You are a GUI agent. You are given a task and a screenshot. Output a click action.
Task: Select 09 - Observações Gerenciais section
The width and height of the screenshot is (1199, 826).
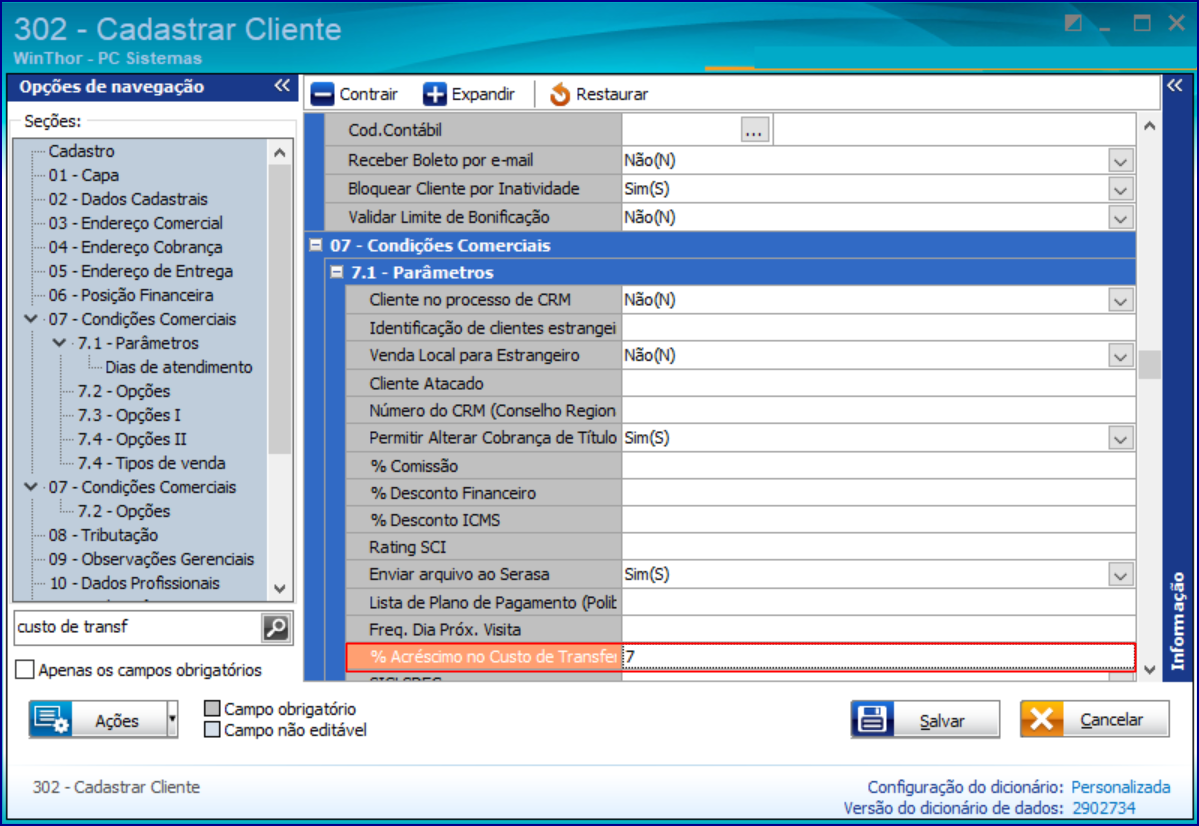[x=151, y=559]
